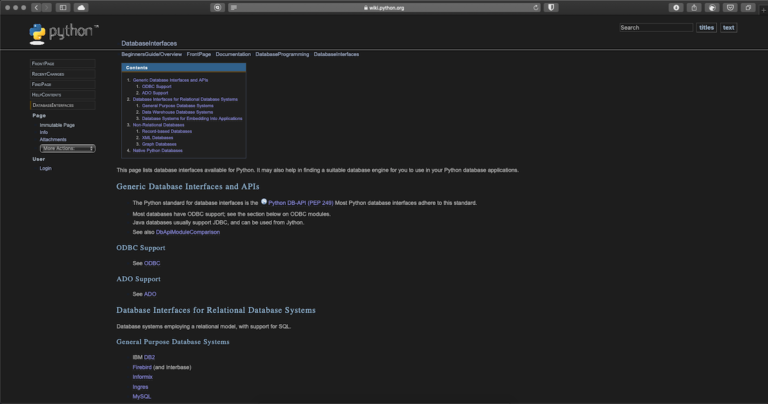Go forward using Safari's forward arrow

click(x=47, y=7)
